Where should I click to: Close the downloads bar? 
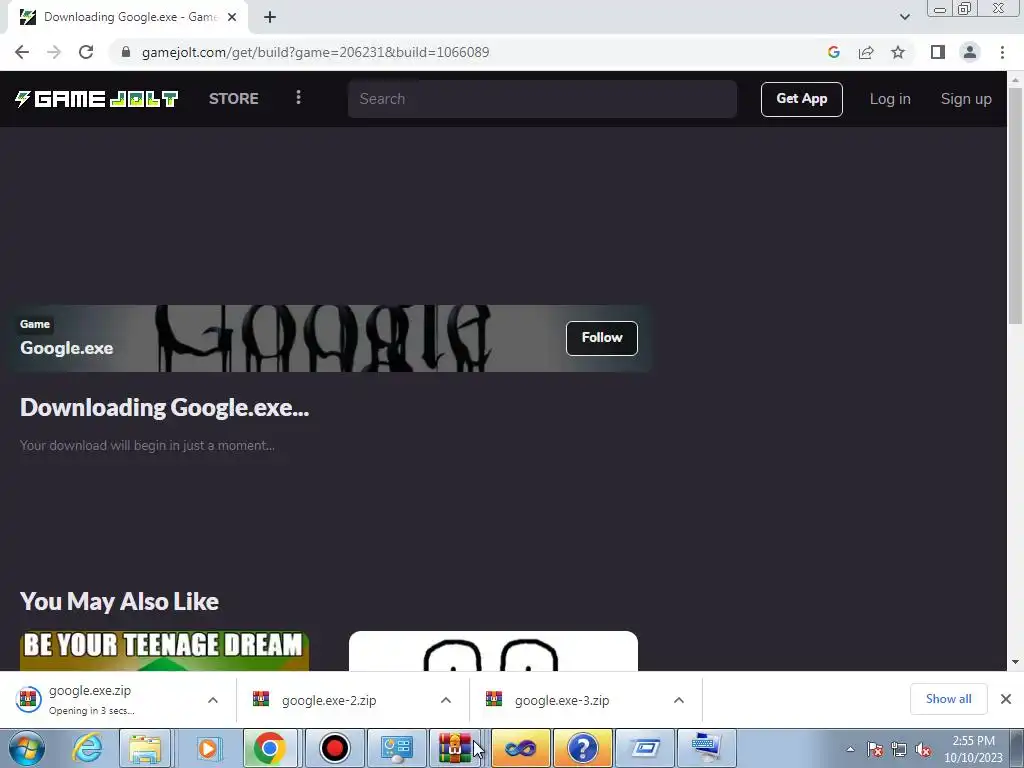click(1006, 699)
